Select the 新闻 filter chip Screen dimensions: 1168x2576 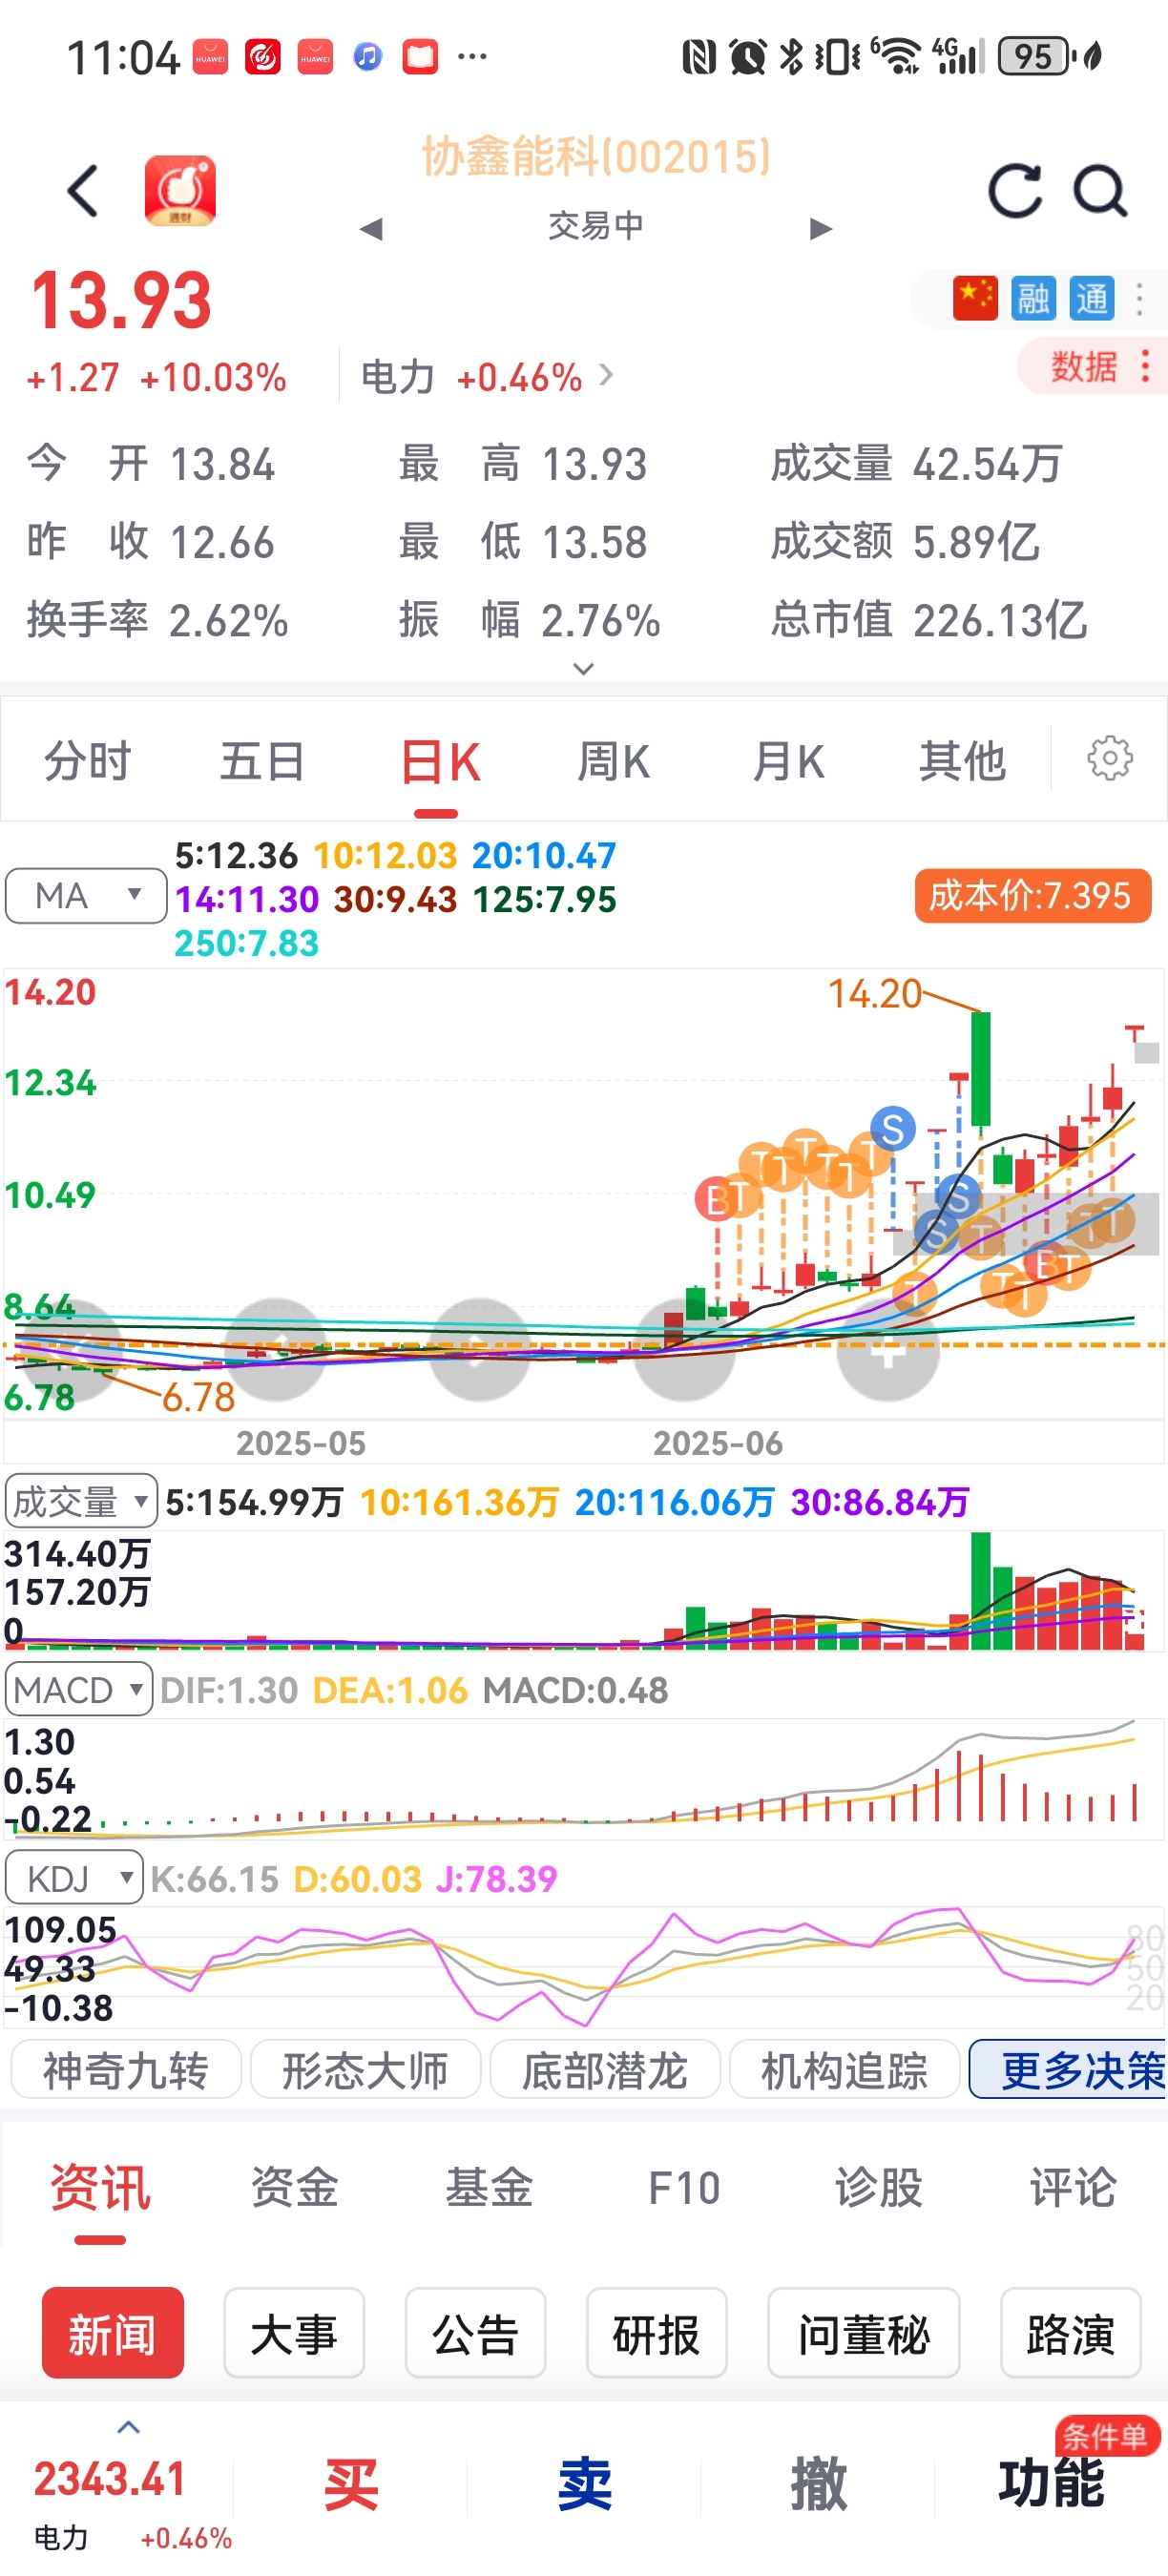click(113, 2333)
